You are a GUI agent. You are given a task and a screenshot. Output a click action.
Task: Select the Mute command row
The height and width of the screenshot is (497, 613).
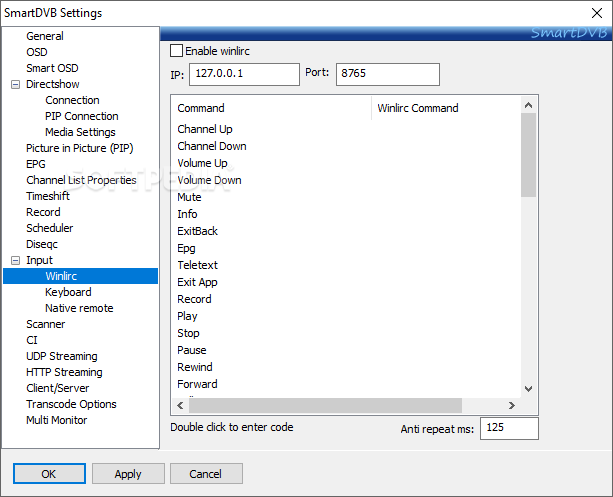click(x=189, y=197)
